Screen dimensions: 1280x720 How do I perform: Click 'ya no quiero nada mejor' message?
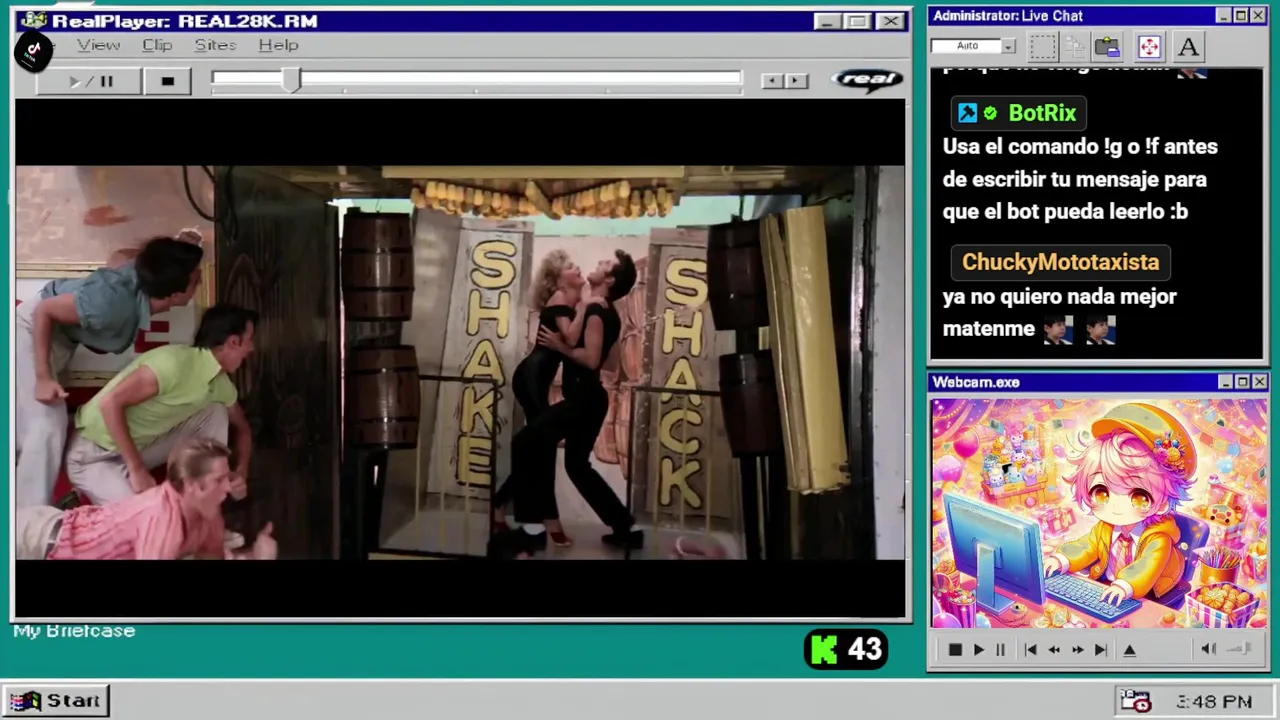pyautogui.click(x=1059, y=296)
